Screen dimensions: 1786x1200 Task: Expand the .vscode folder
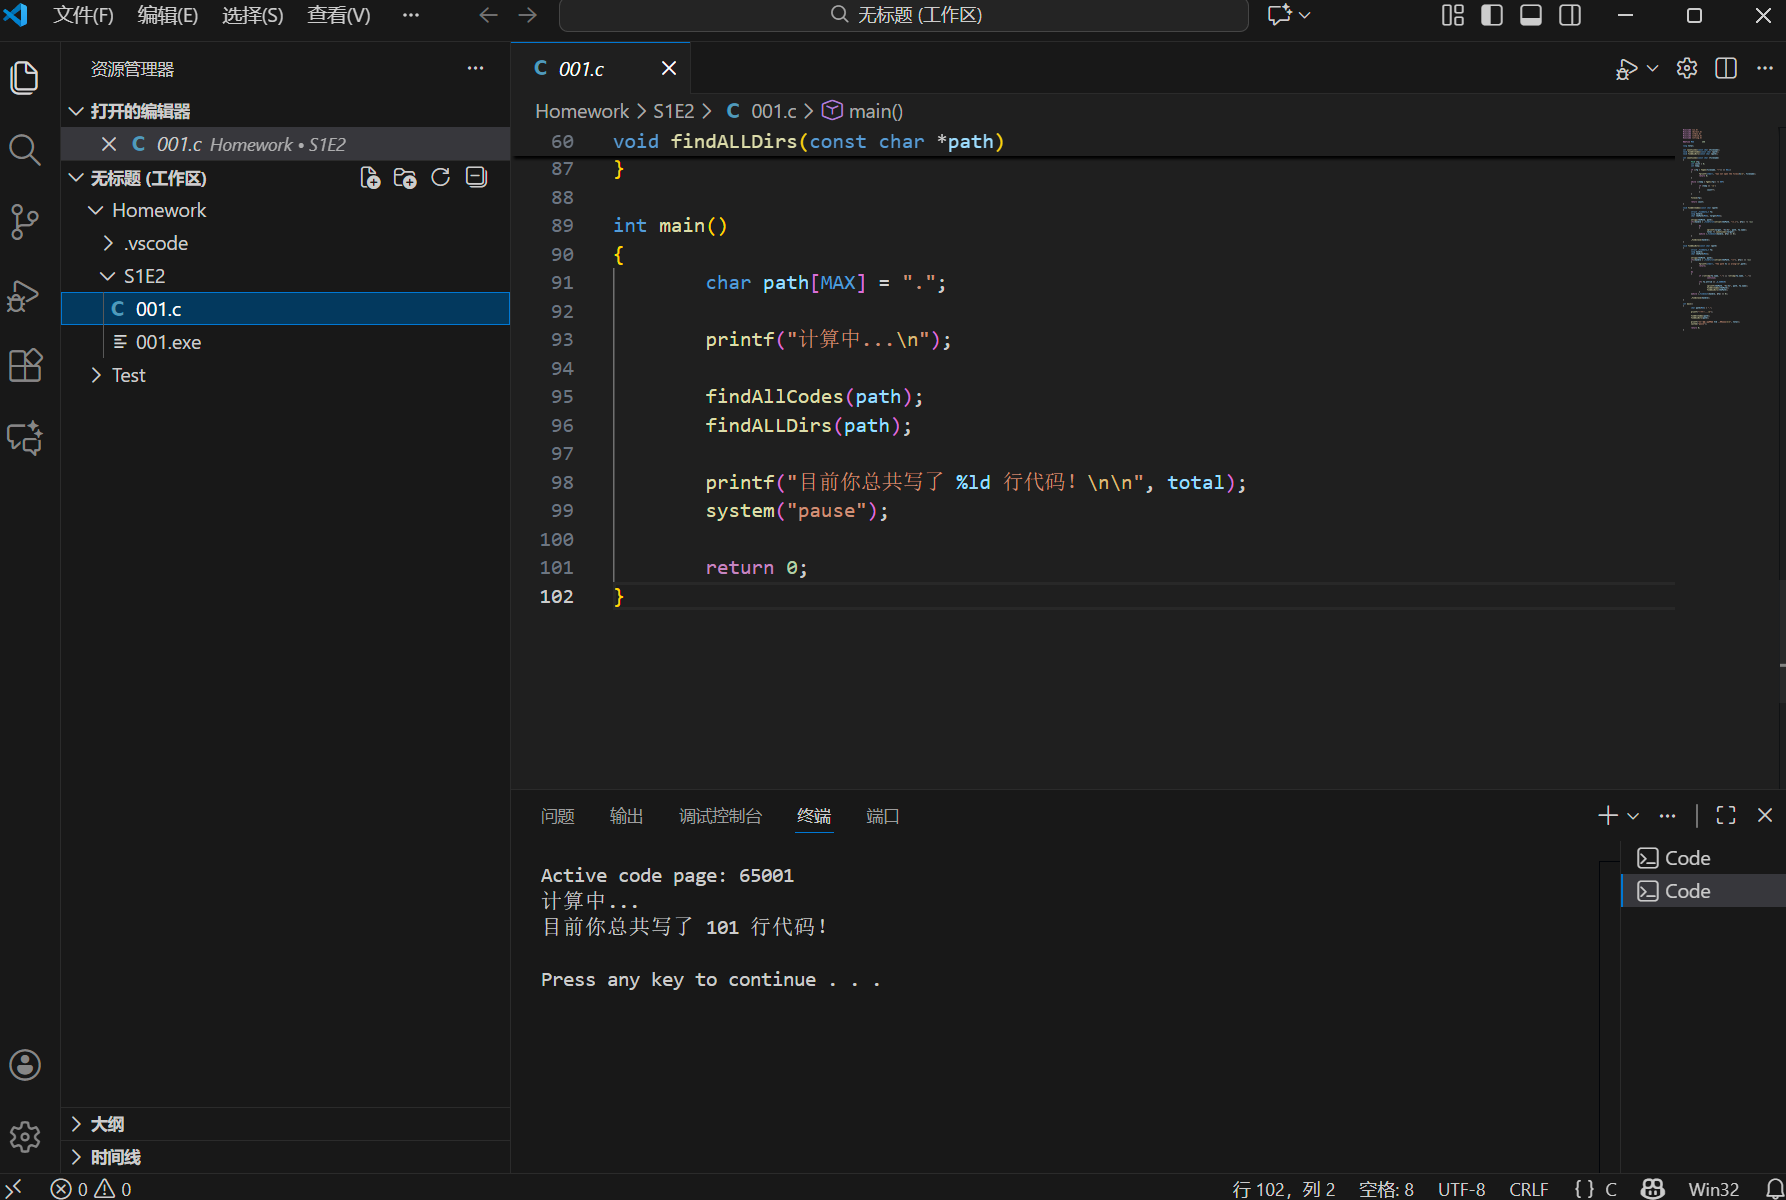(x=156, y=243)
